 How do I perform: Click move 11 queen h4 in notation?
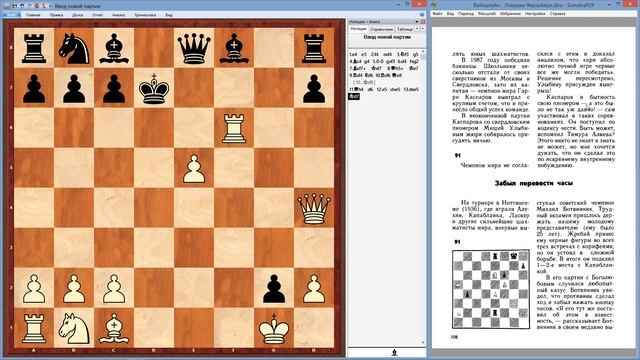(x=356, y=89)
